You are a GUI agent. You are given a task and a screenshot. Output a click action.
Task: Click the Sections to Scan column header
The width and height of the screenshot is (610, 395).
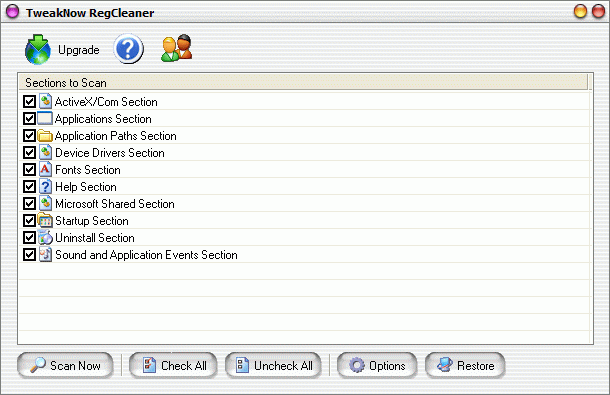pos(303,83)
